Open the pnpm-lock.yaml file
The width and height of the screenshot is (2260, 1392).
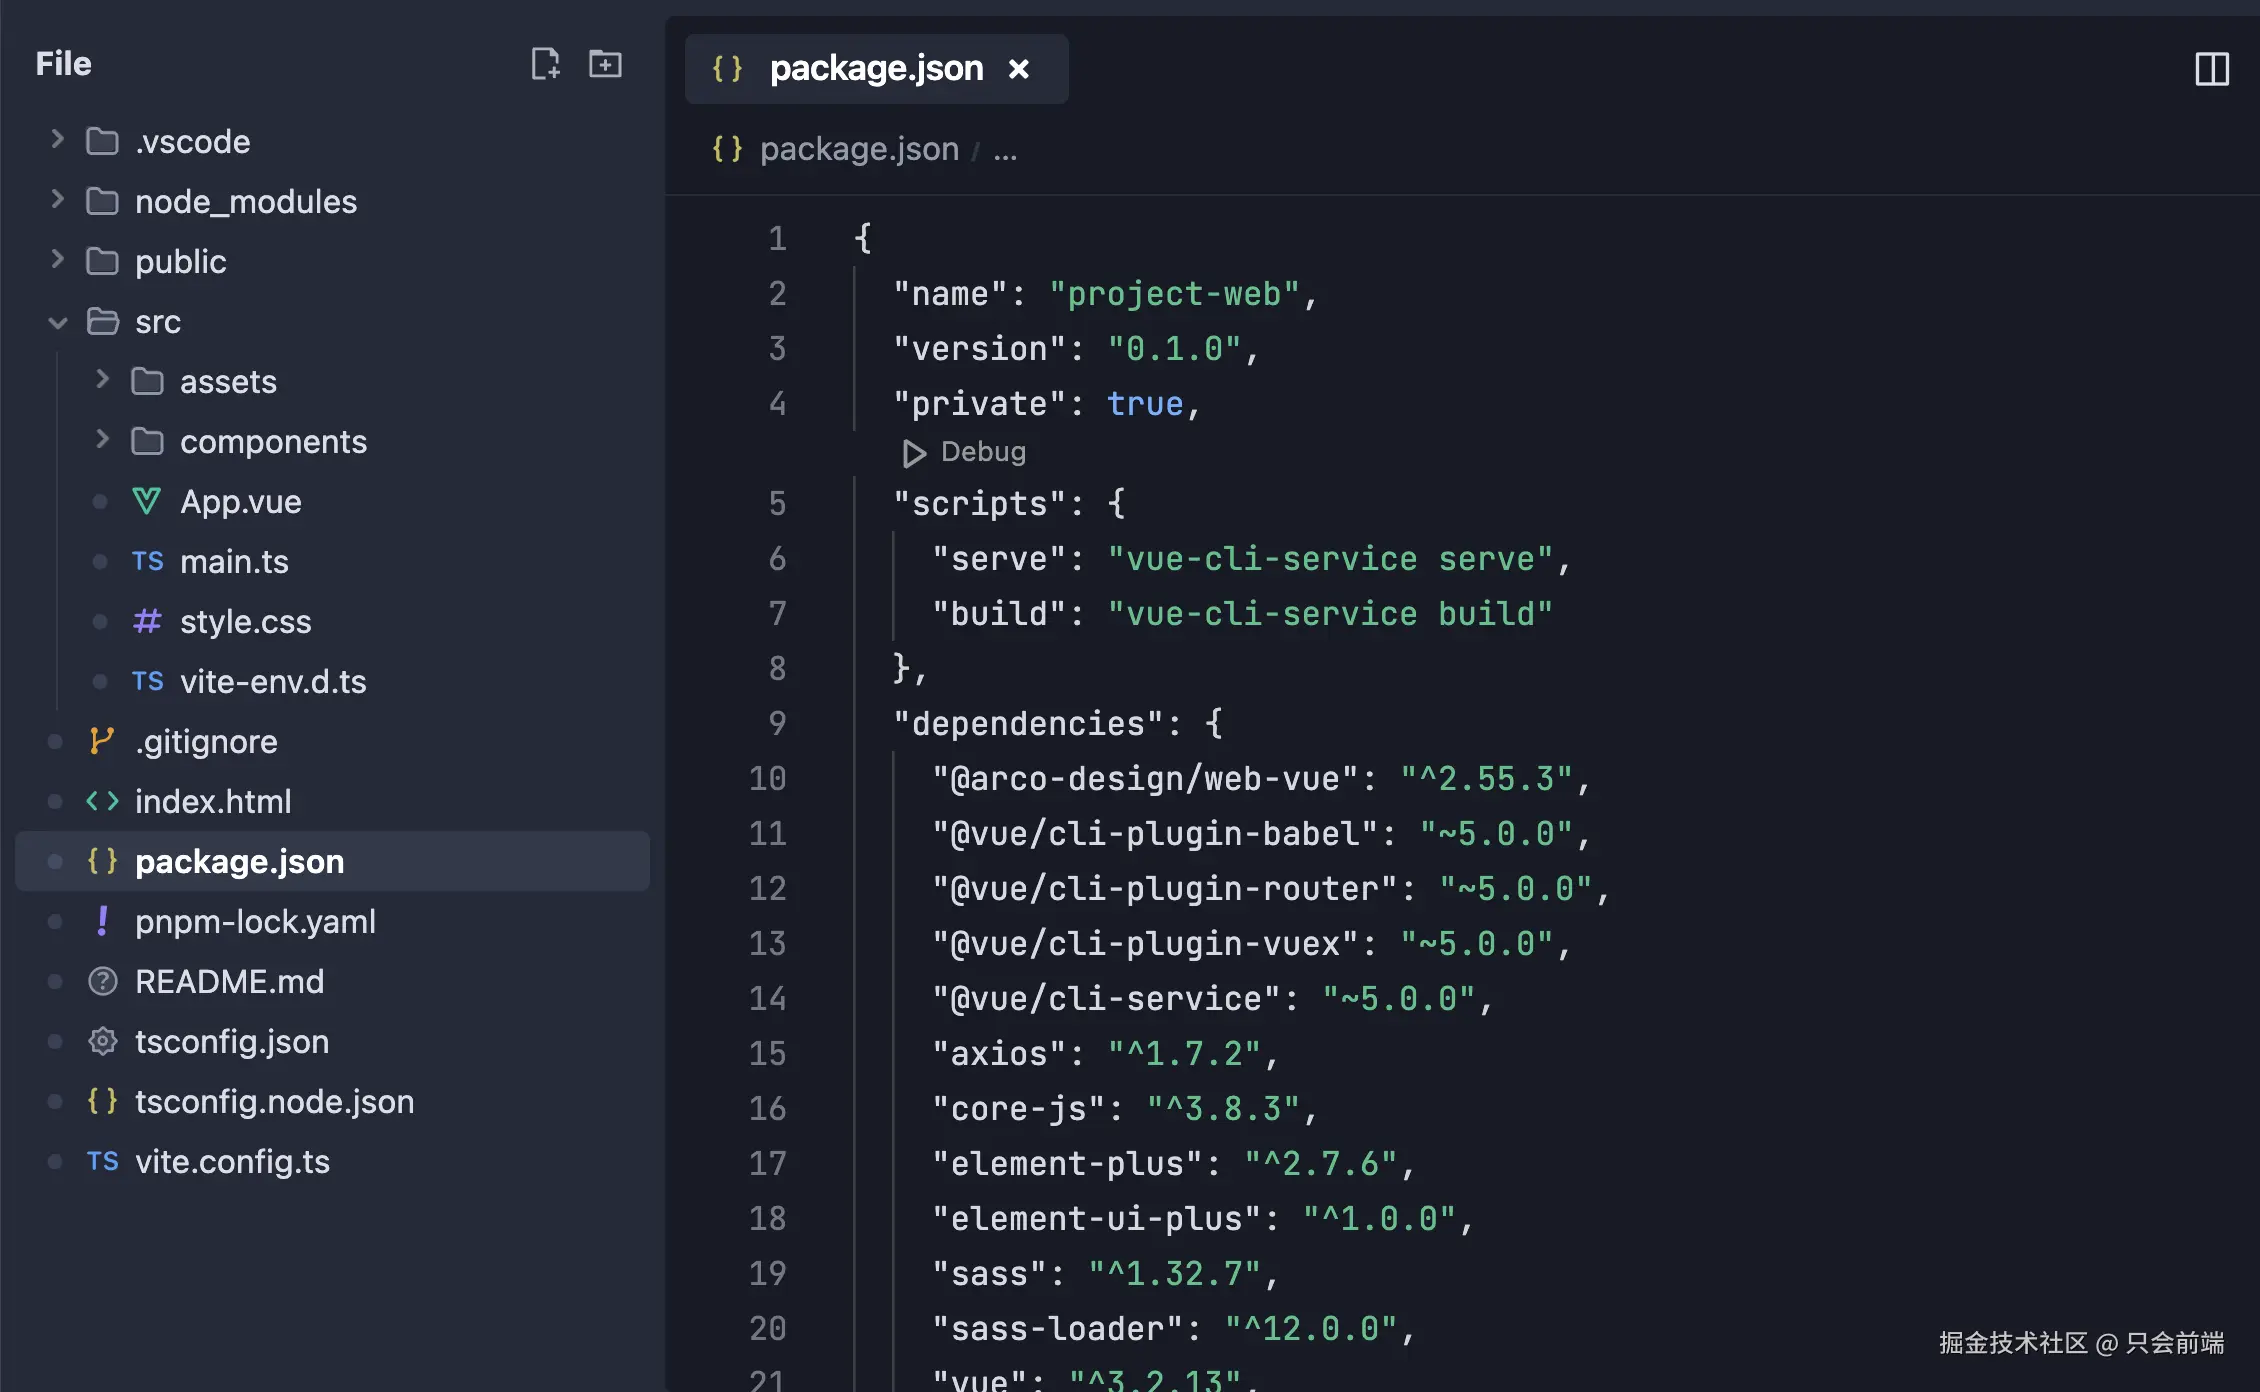(255, 921)
